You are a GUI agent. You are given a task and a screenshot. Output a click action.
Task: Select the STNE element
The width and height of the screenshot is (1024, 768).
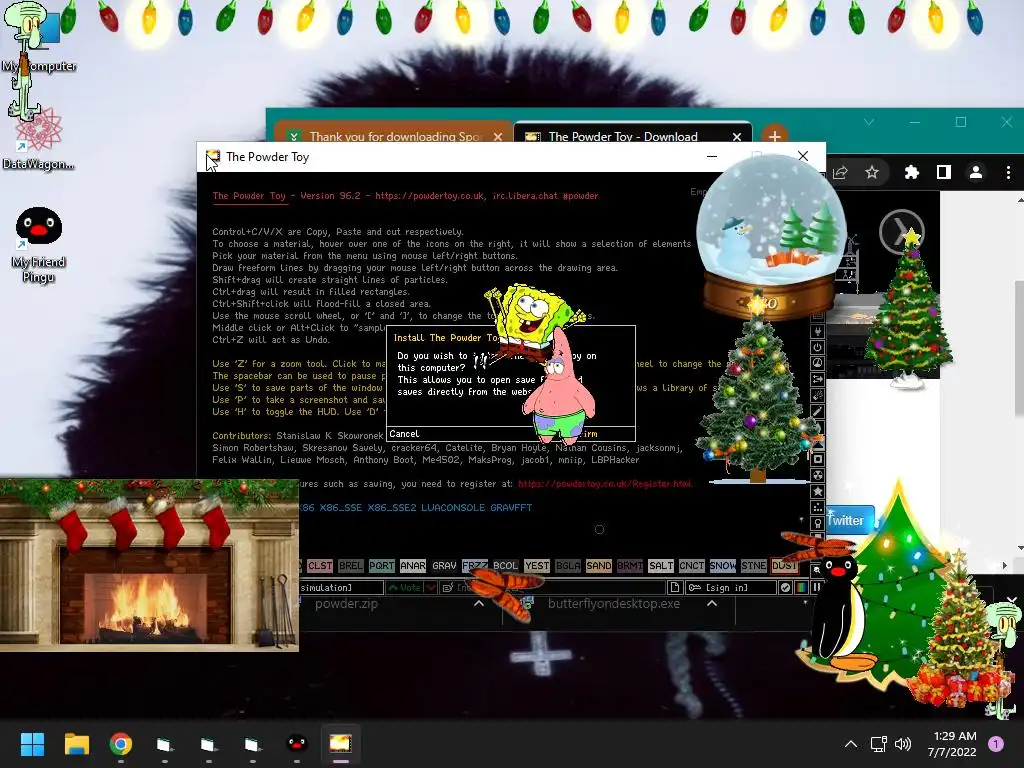[754, 566]
